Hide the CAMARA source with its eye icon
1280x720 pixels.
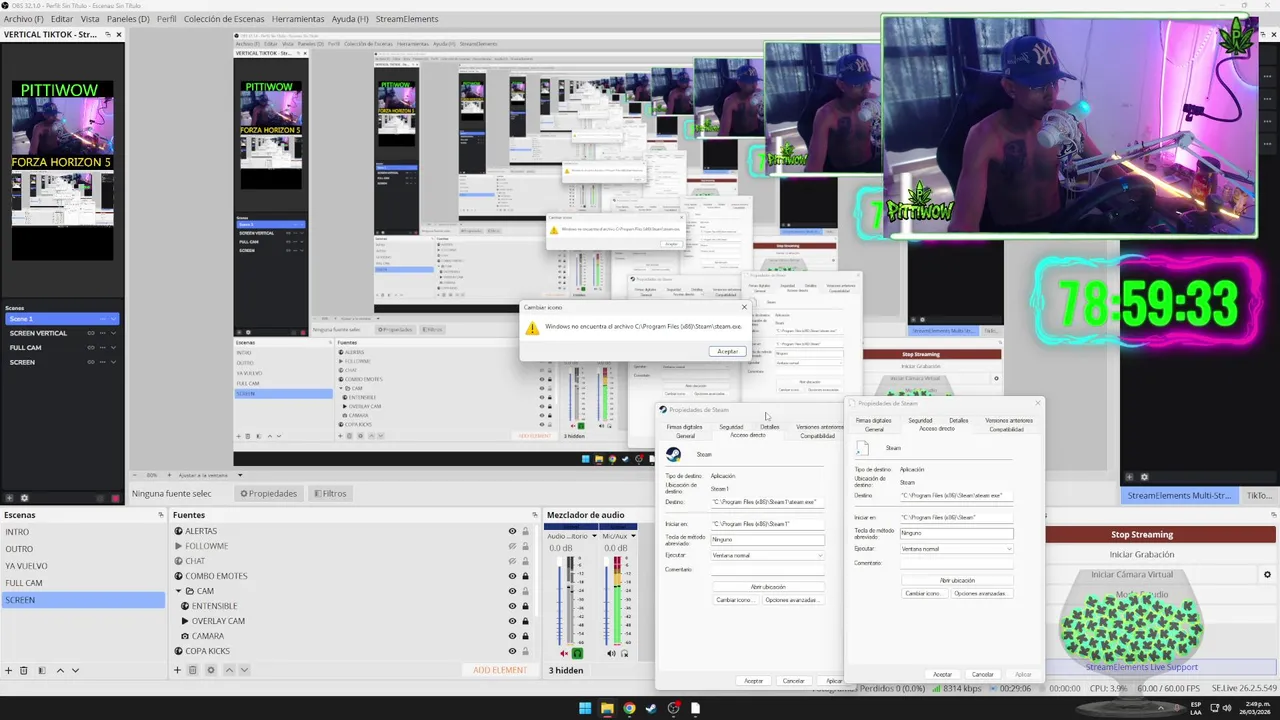(x=512, y=636)
